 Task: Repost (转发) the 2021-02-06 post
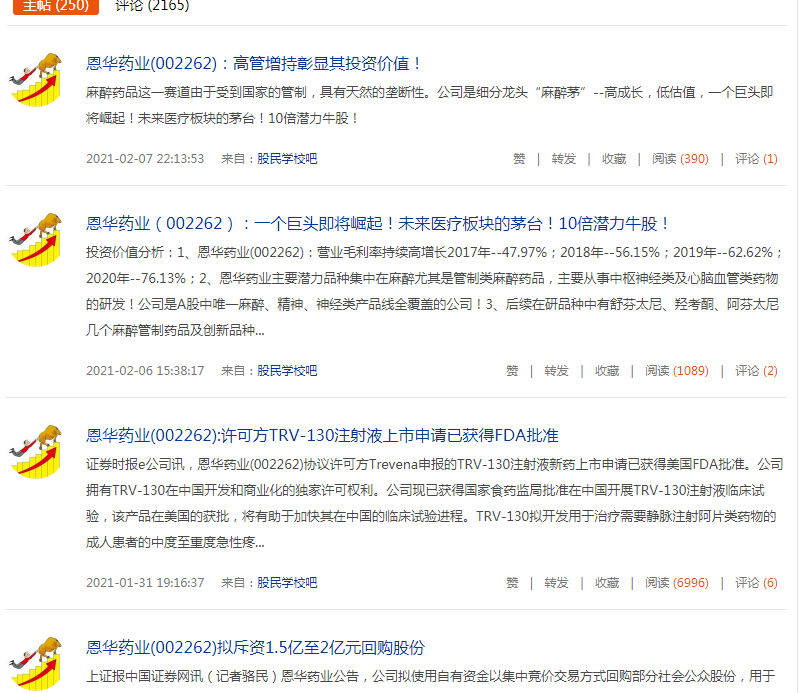click(557, 371)
